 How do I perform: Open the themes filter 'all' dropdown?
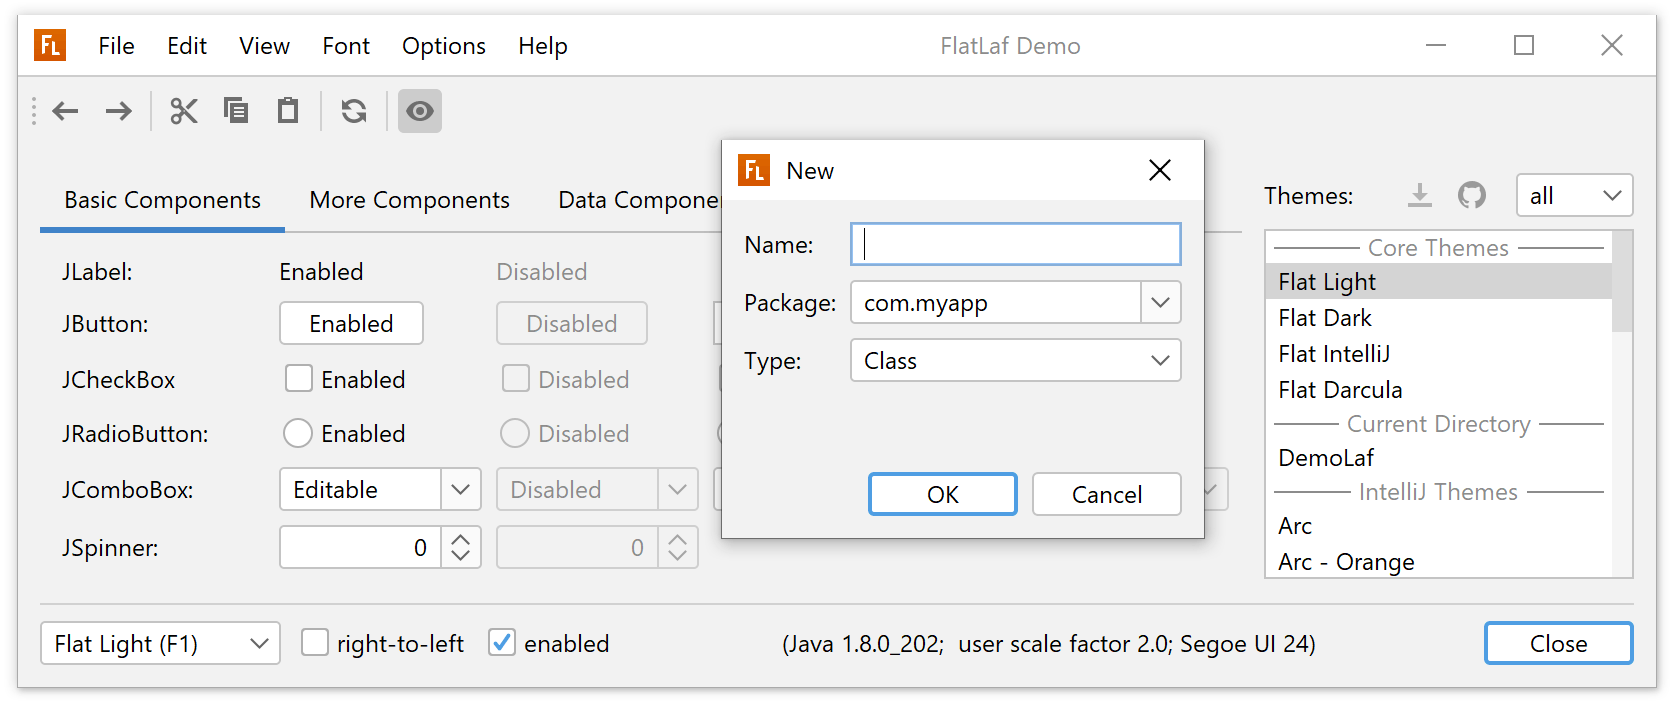point(1575,195)
